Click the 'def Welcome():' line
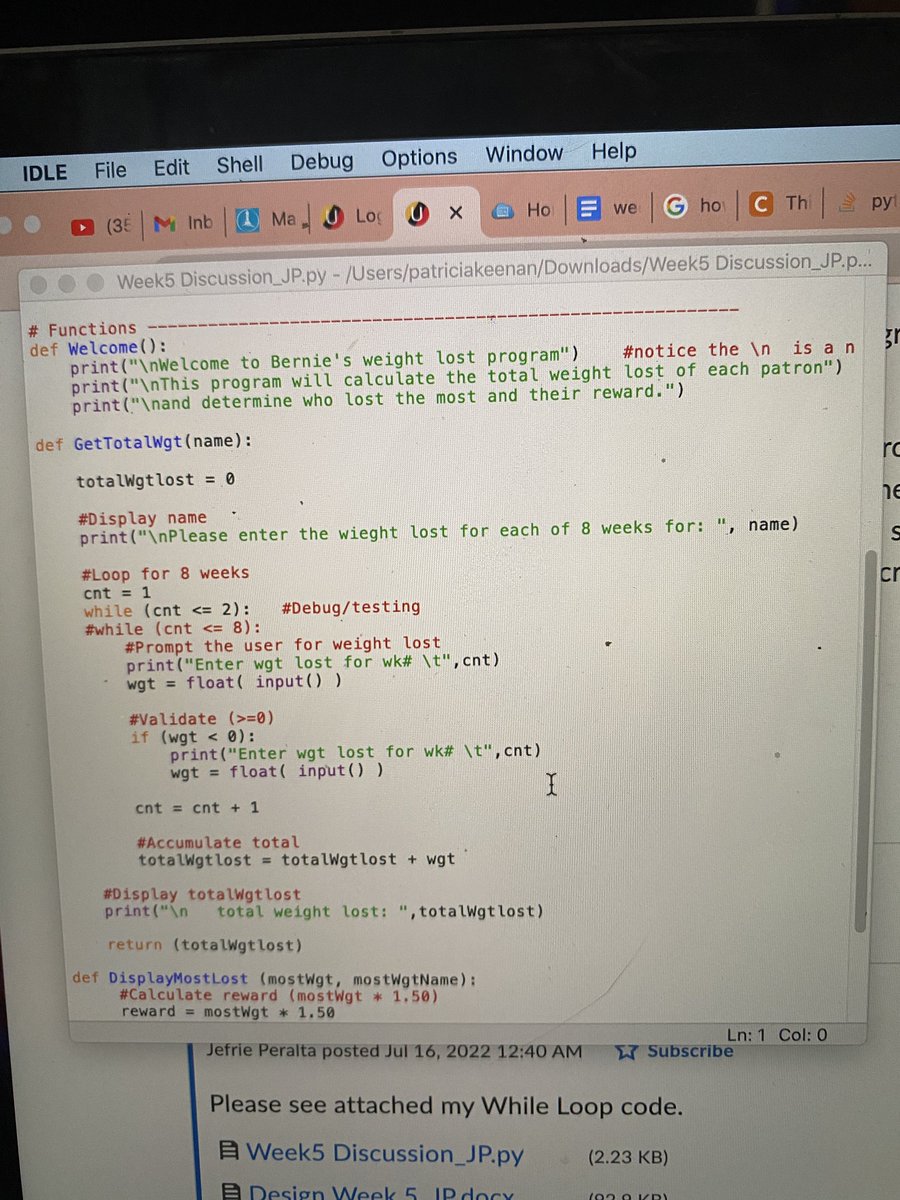 click(100, 347)
